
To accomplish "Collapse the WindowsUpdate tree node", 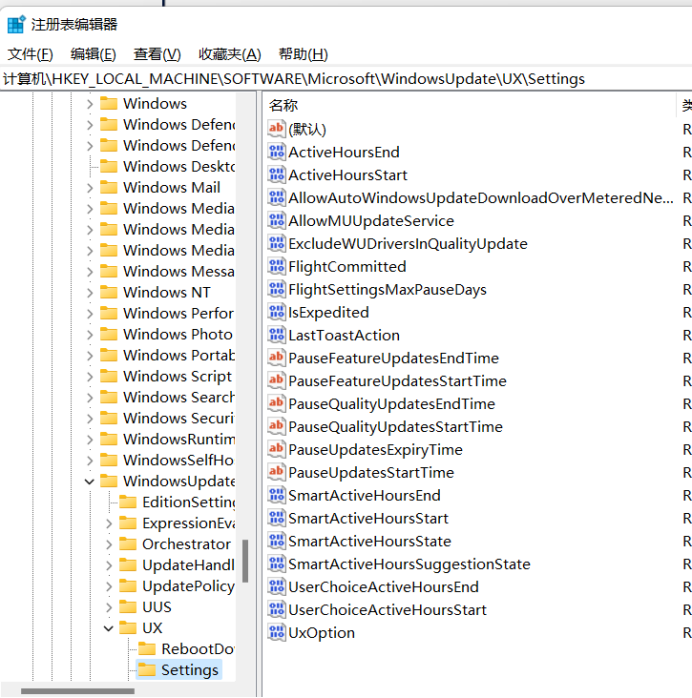I will click(x=89, y=481).
